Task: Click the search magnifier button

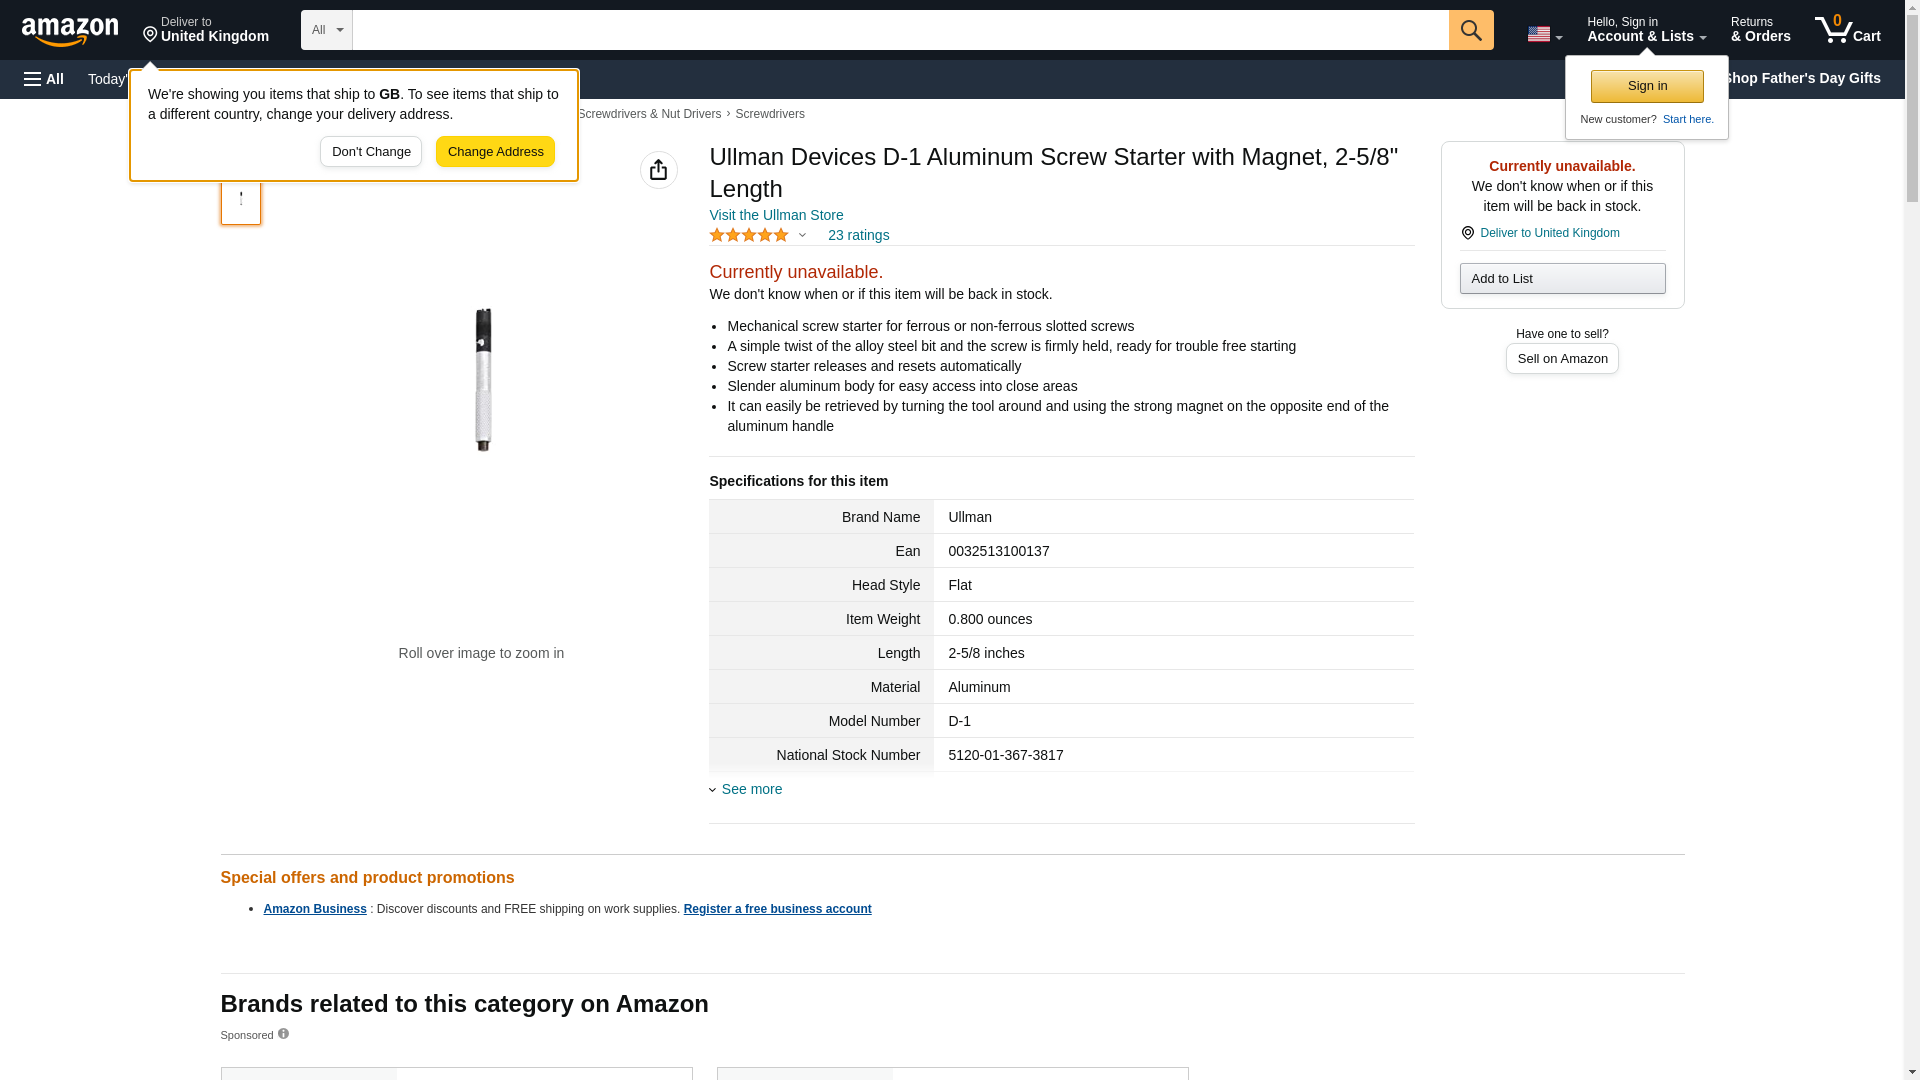Action: pos(1471,30)
